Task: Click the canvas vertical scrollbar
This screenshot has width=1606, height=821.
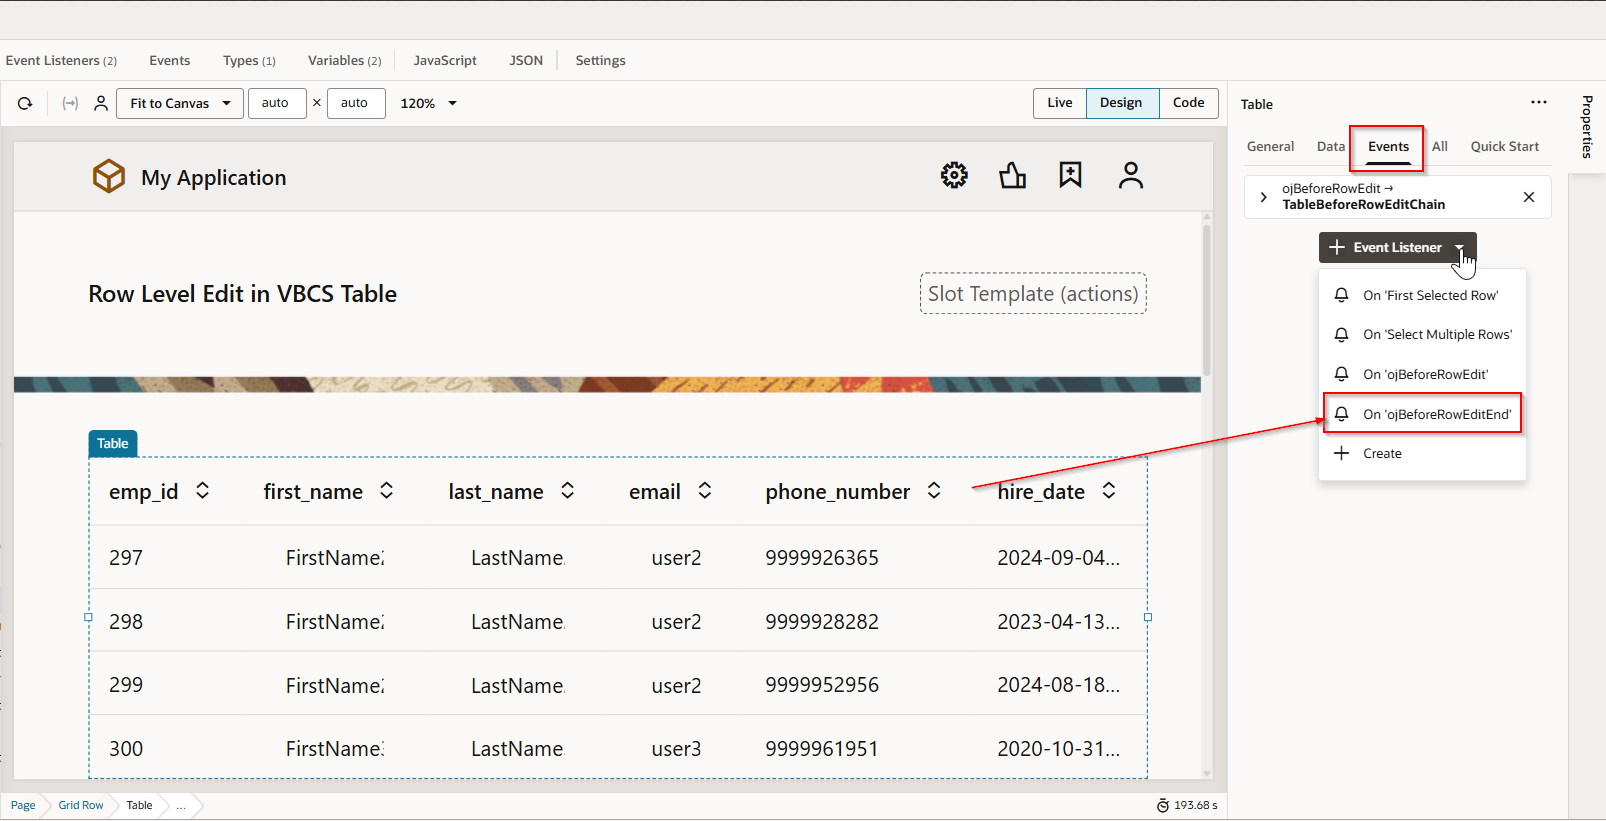Action: (1206, 300)
